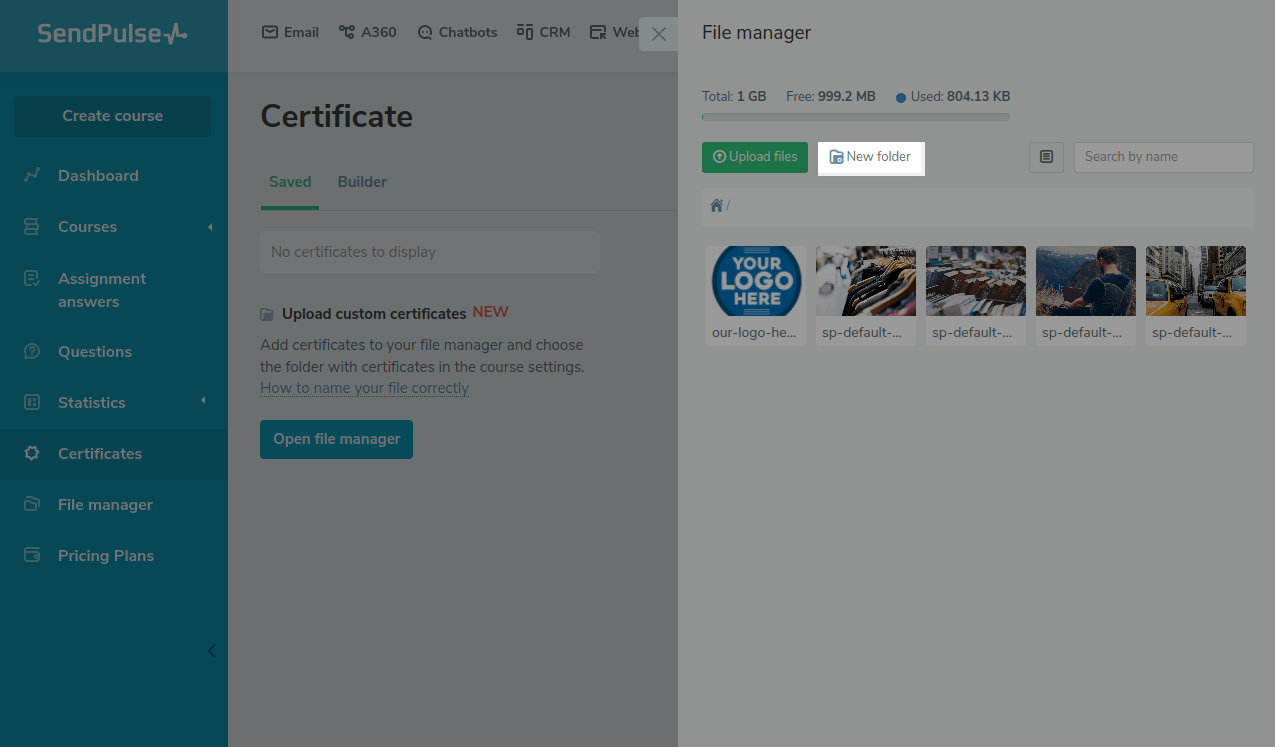The image size is (1275, 747).
Task: Click the Websites icon in the top bar
Action: 598,32
